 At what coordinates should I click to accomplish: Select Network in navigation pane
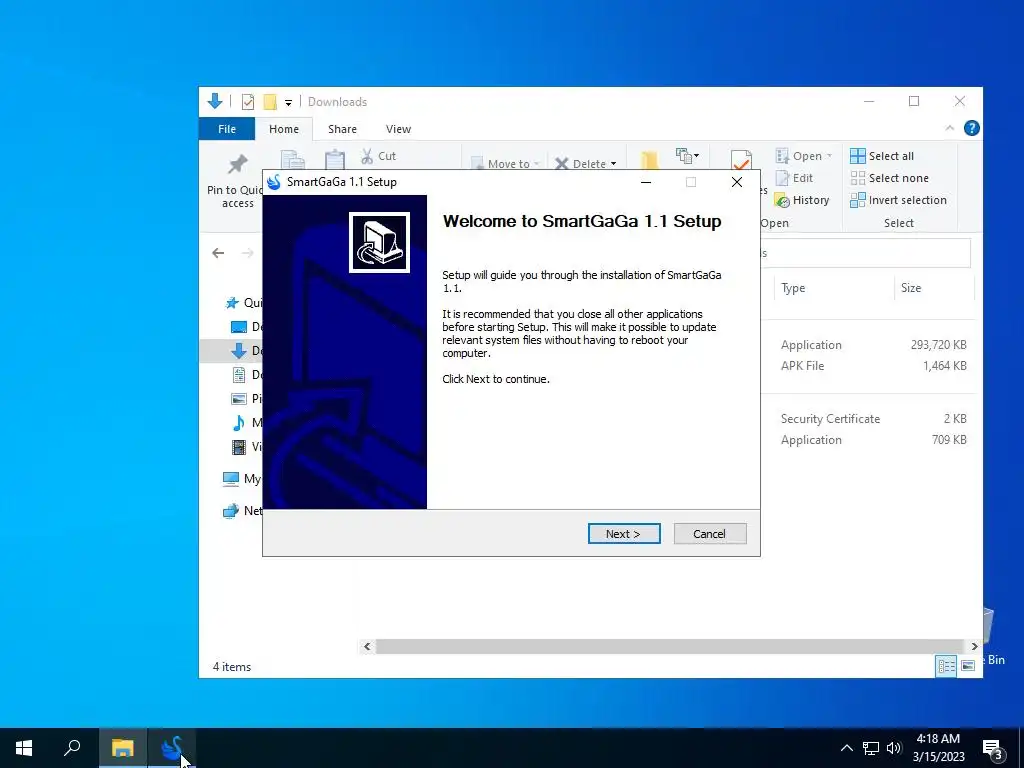coord(242,511)
